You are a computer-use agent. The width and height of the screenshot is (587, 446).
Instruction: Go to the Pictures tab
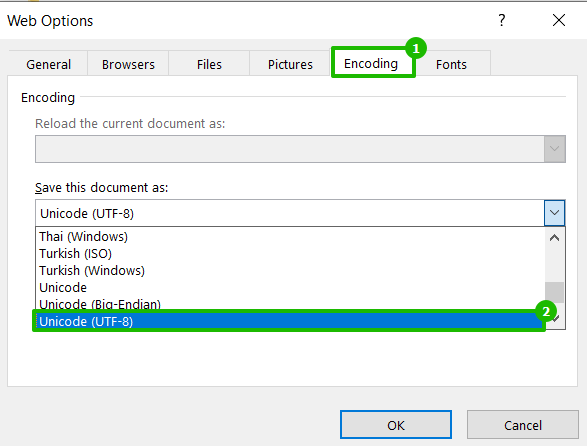pyautogui.click(x=290, y=64)
